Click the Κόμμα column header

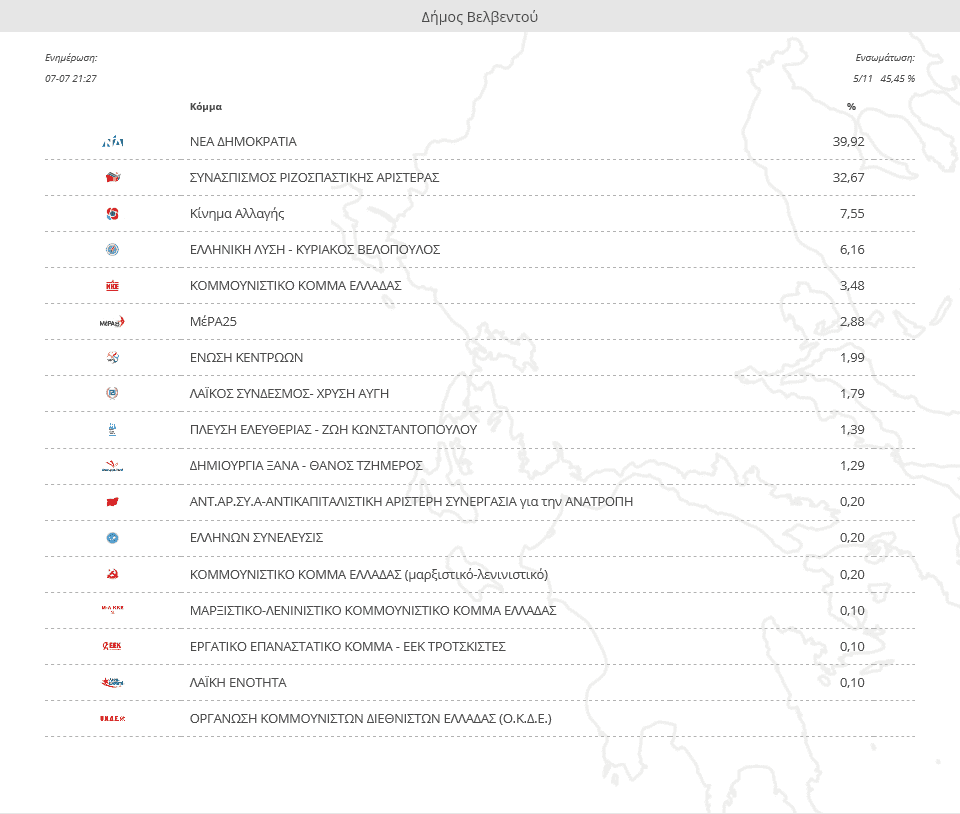[206, 106]
